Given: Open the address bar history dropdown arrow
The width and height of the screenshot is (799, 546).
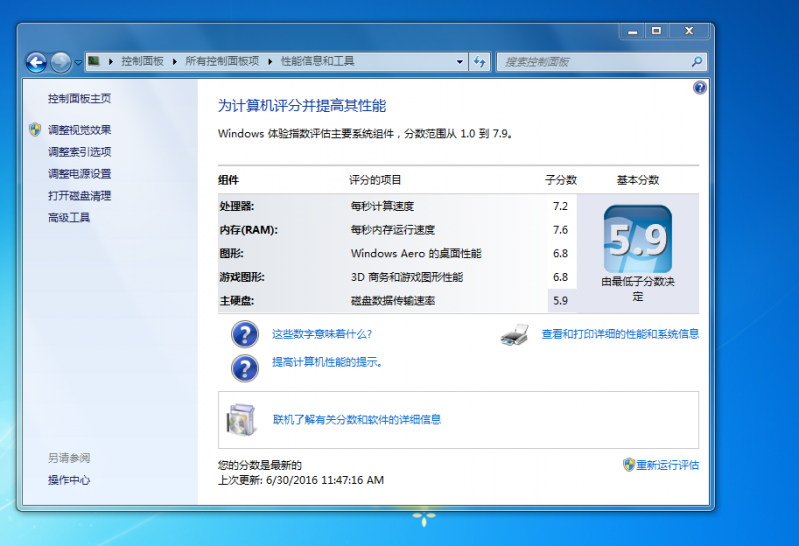Looking at the screenshot, I should pos(460,62).
